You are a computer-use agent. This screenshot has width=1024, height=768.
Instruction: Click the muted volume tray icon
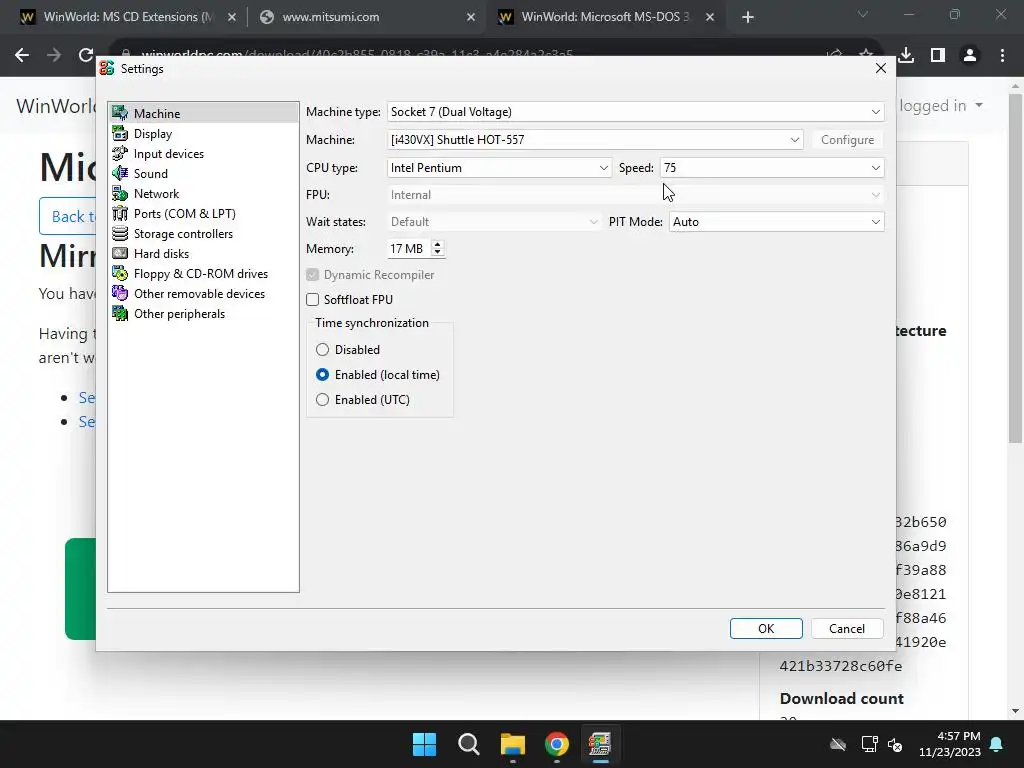[895, 744]
